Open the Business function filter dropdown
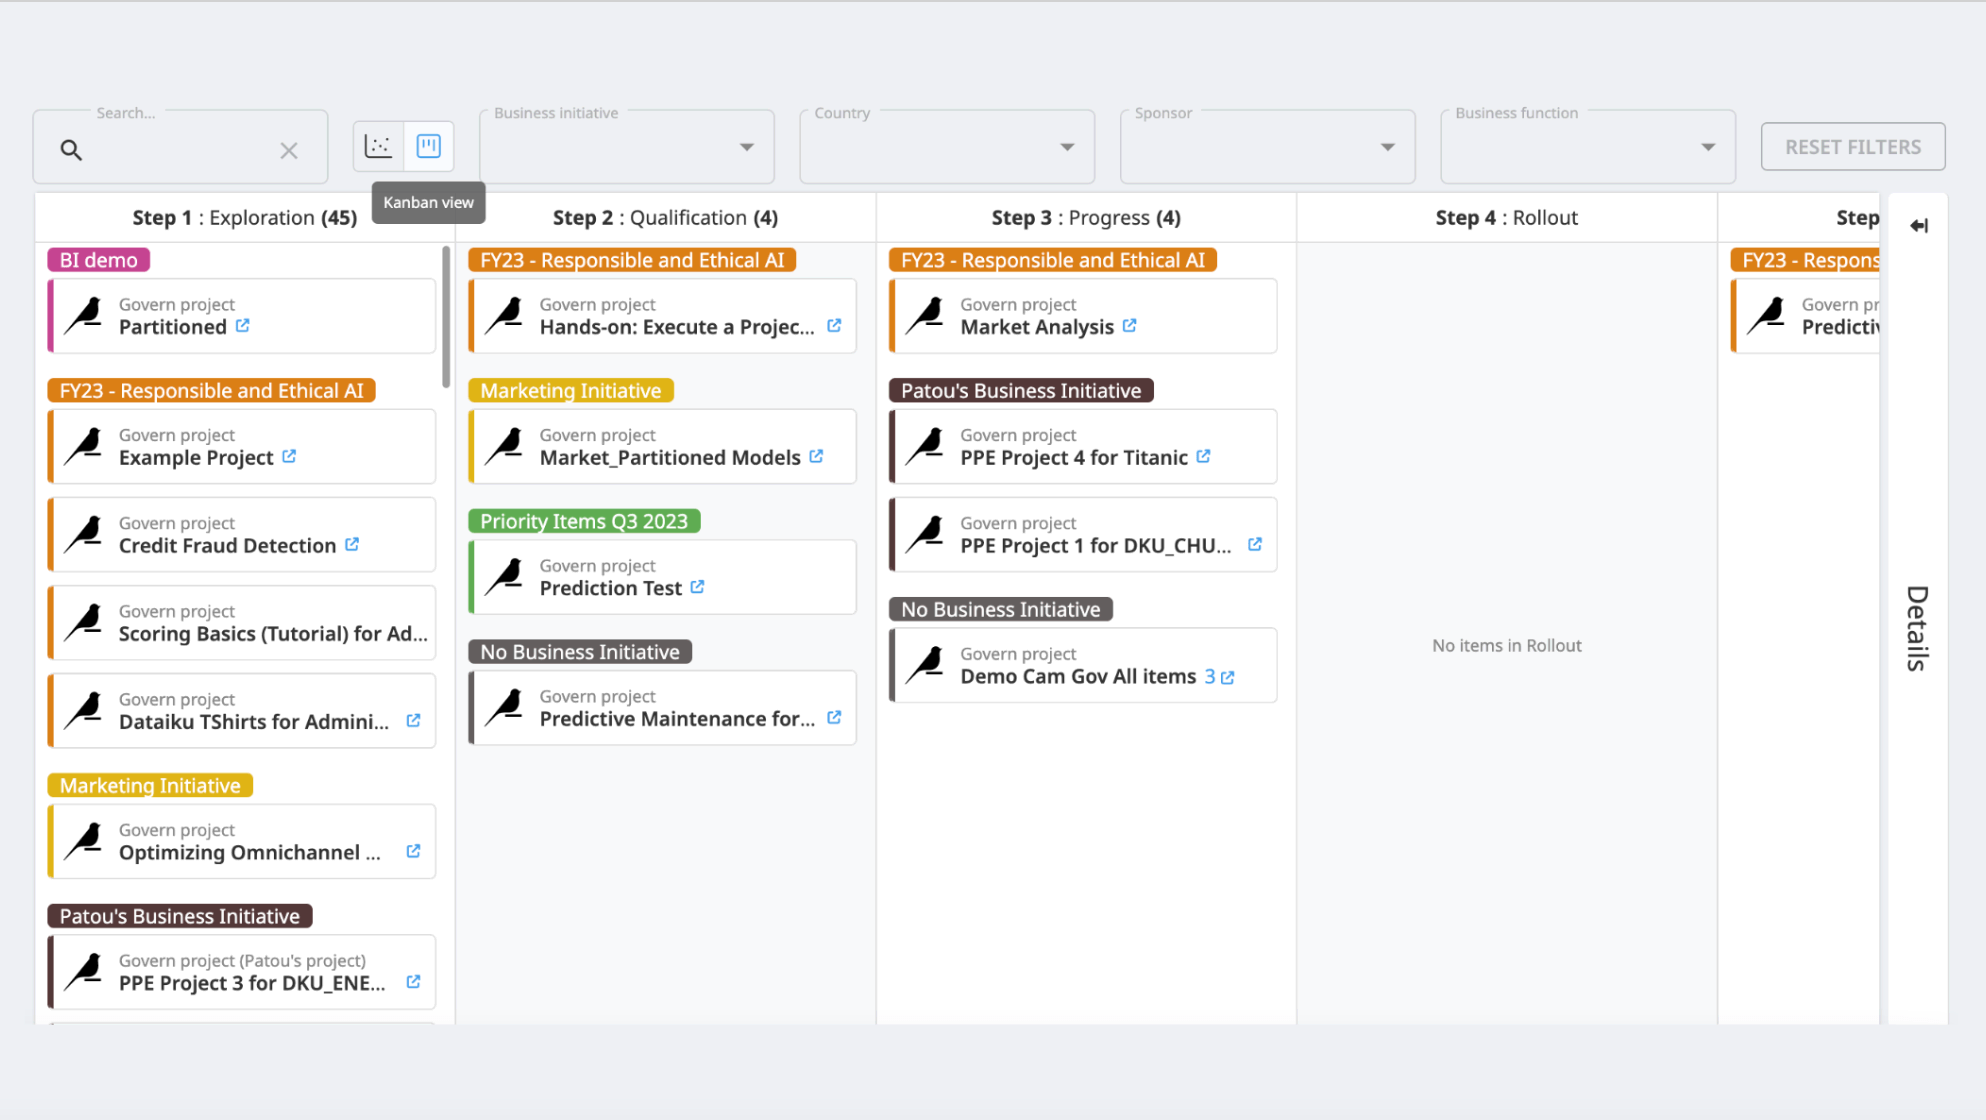The width and height of the screenshot is (1986, 1120). pyautogui.click(x=1588, y=147)
